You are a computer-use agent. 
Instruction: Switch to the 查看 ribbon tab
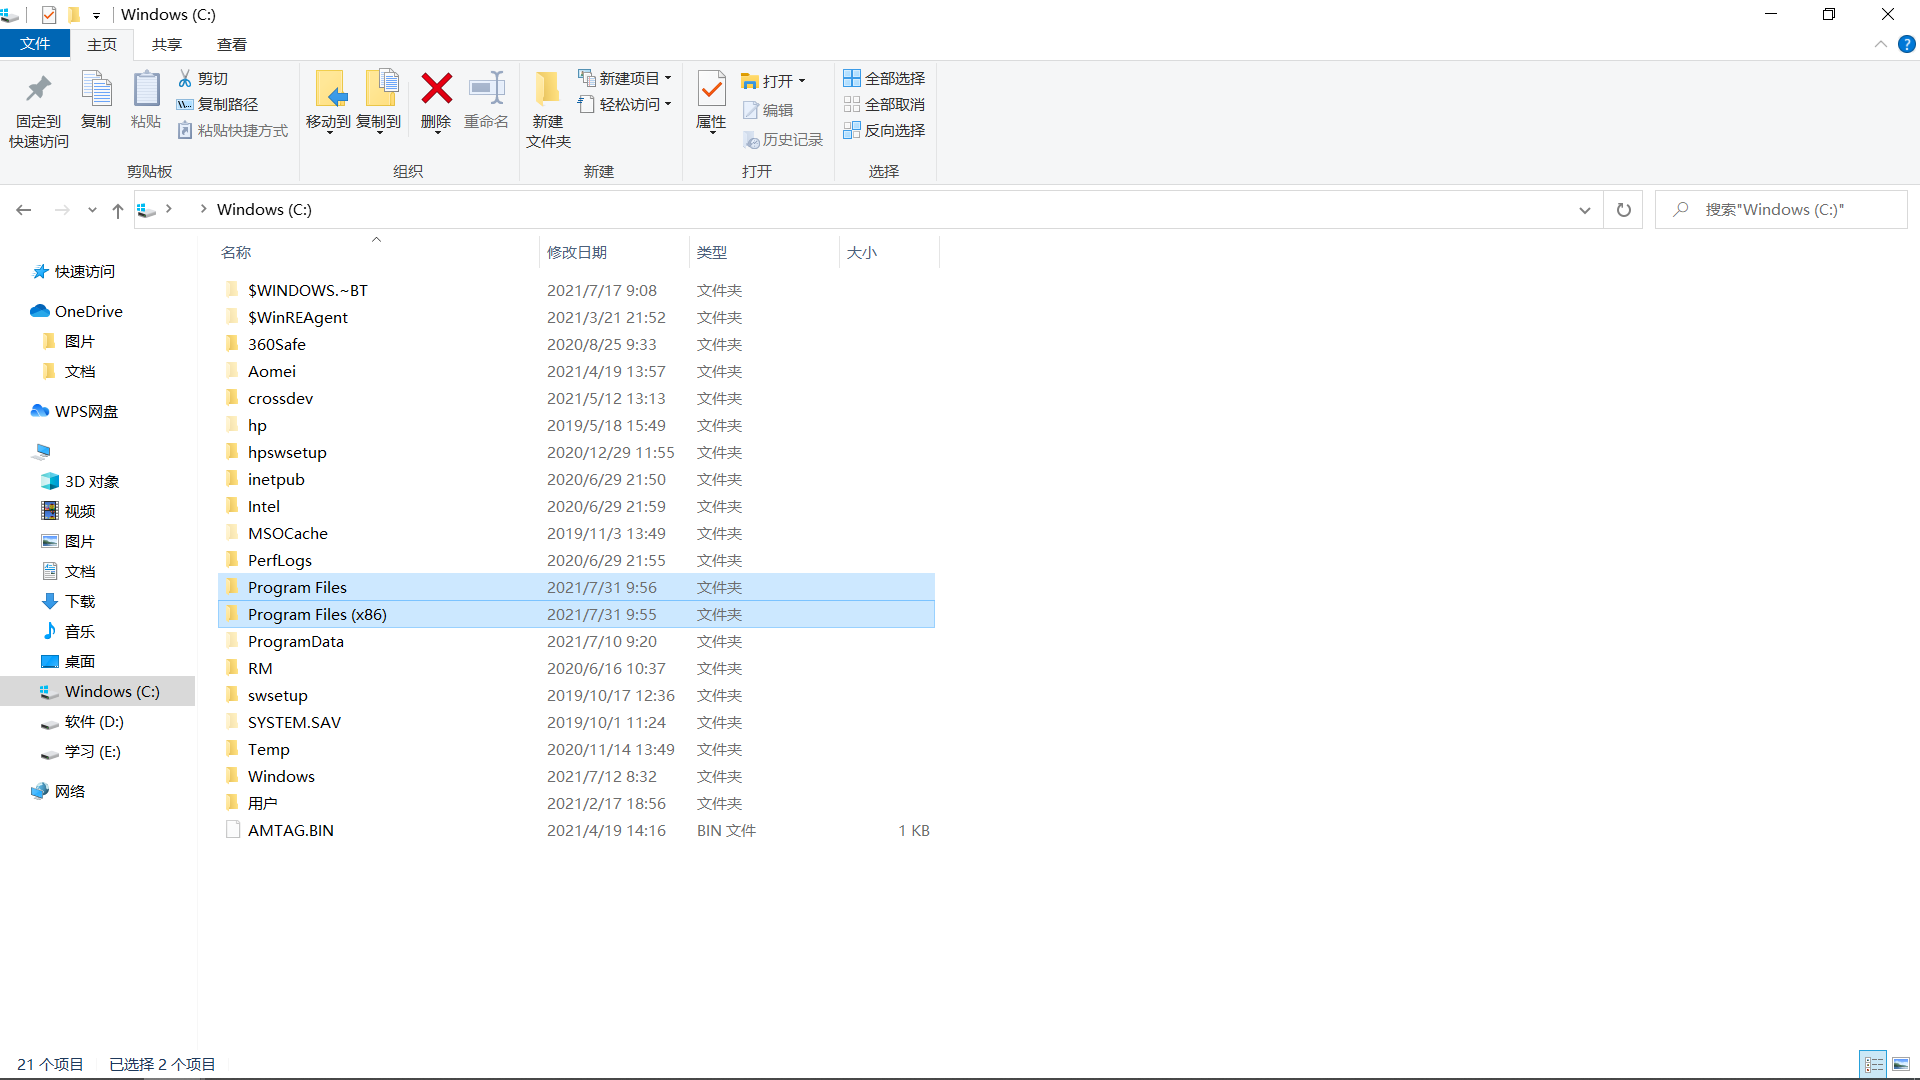point(231,44)
